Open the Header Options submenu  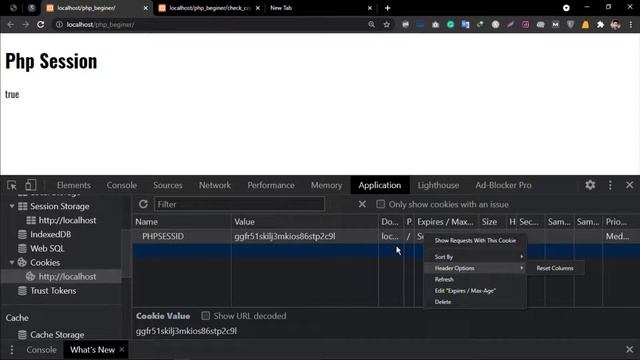click(x=476, y=268)
